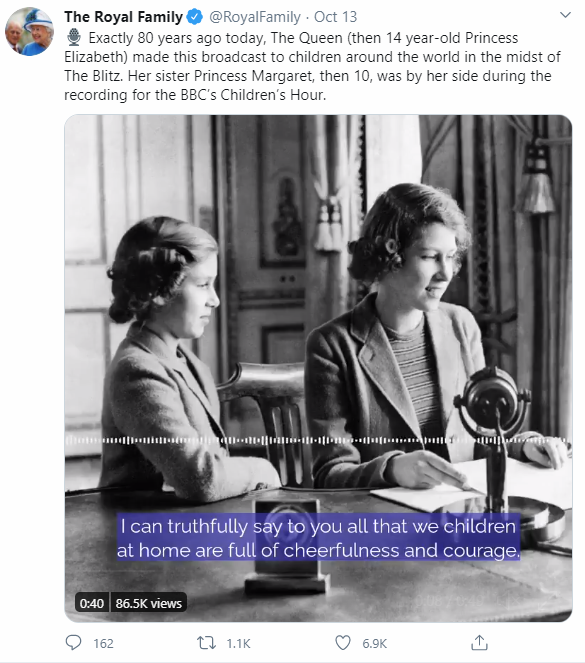The height and width of the screenshot is (663, 585).
Task: Click the microphone emoji in tweet text
Action: (74, 38)
